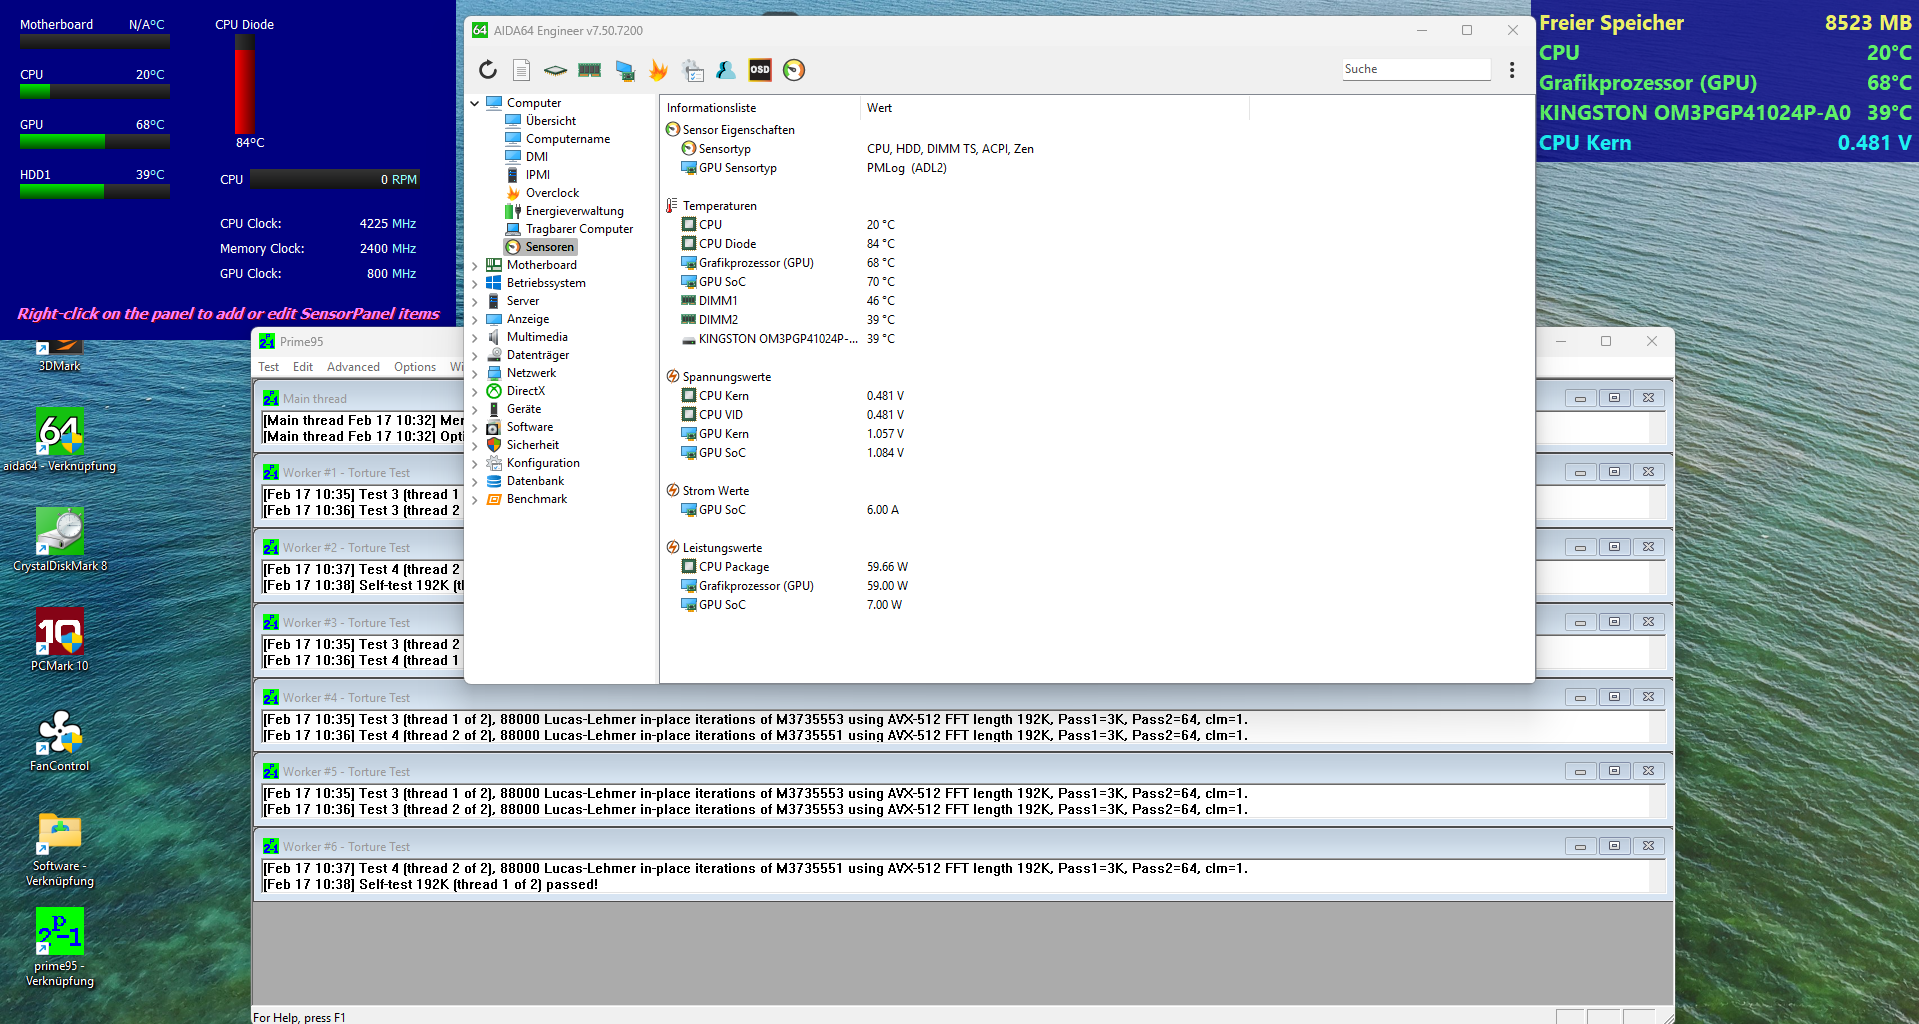Click the Sensor Eigenschaften group icon
This screenshot has height=1024, width=1919.
point(673,130)
